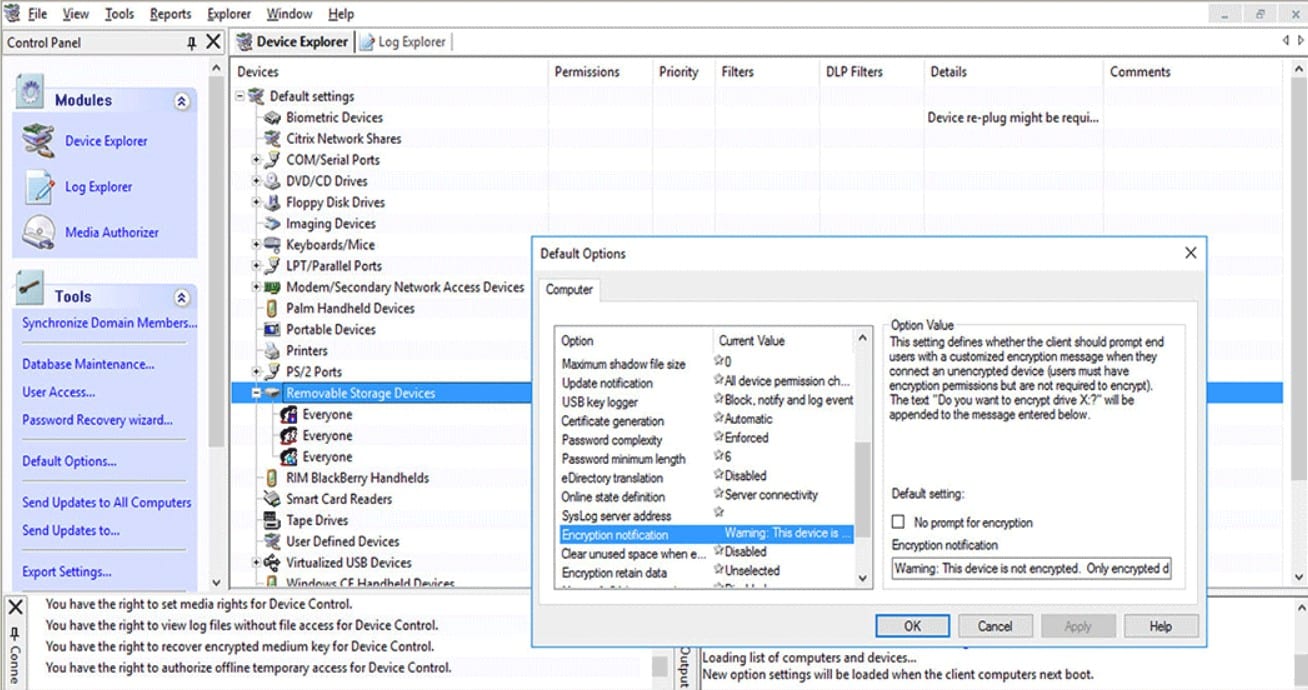This screenshot has height=690, width=1308.
Task: Expand the Keyboards/Mice node
Action: point(256,245)
